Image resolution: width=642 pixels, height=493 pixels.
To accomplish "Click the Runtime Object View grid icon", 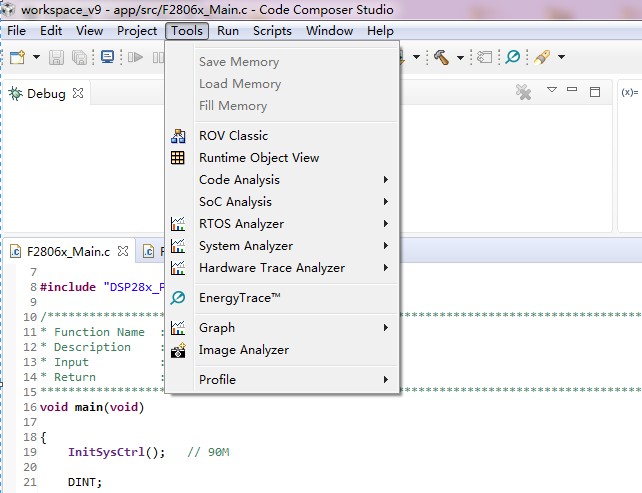I will point(178,158).
